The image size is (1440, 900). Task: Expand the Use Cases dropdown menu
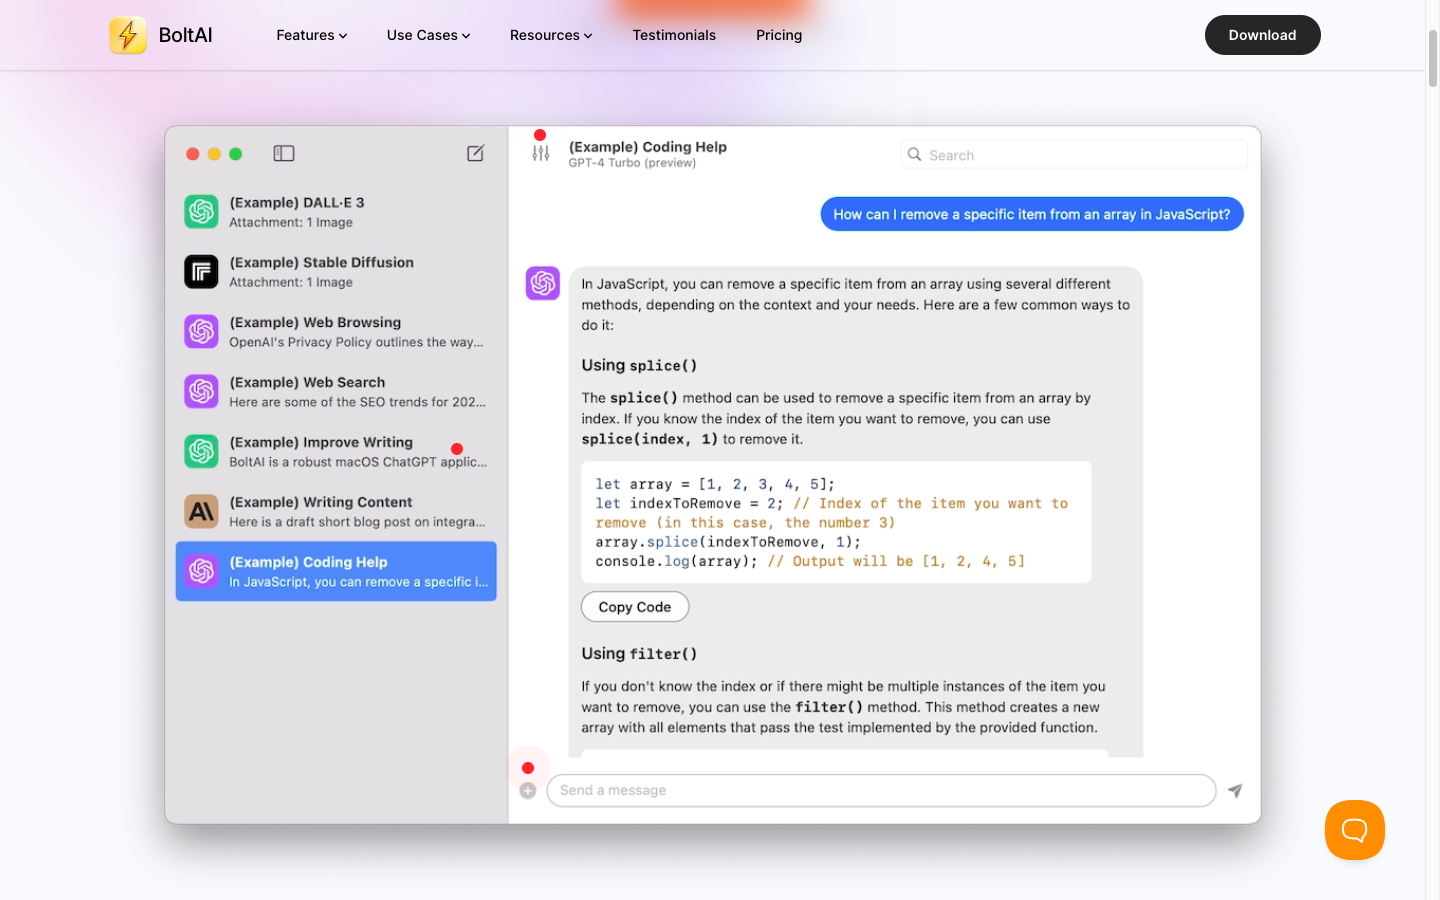(x=428, y=35)
